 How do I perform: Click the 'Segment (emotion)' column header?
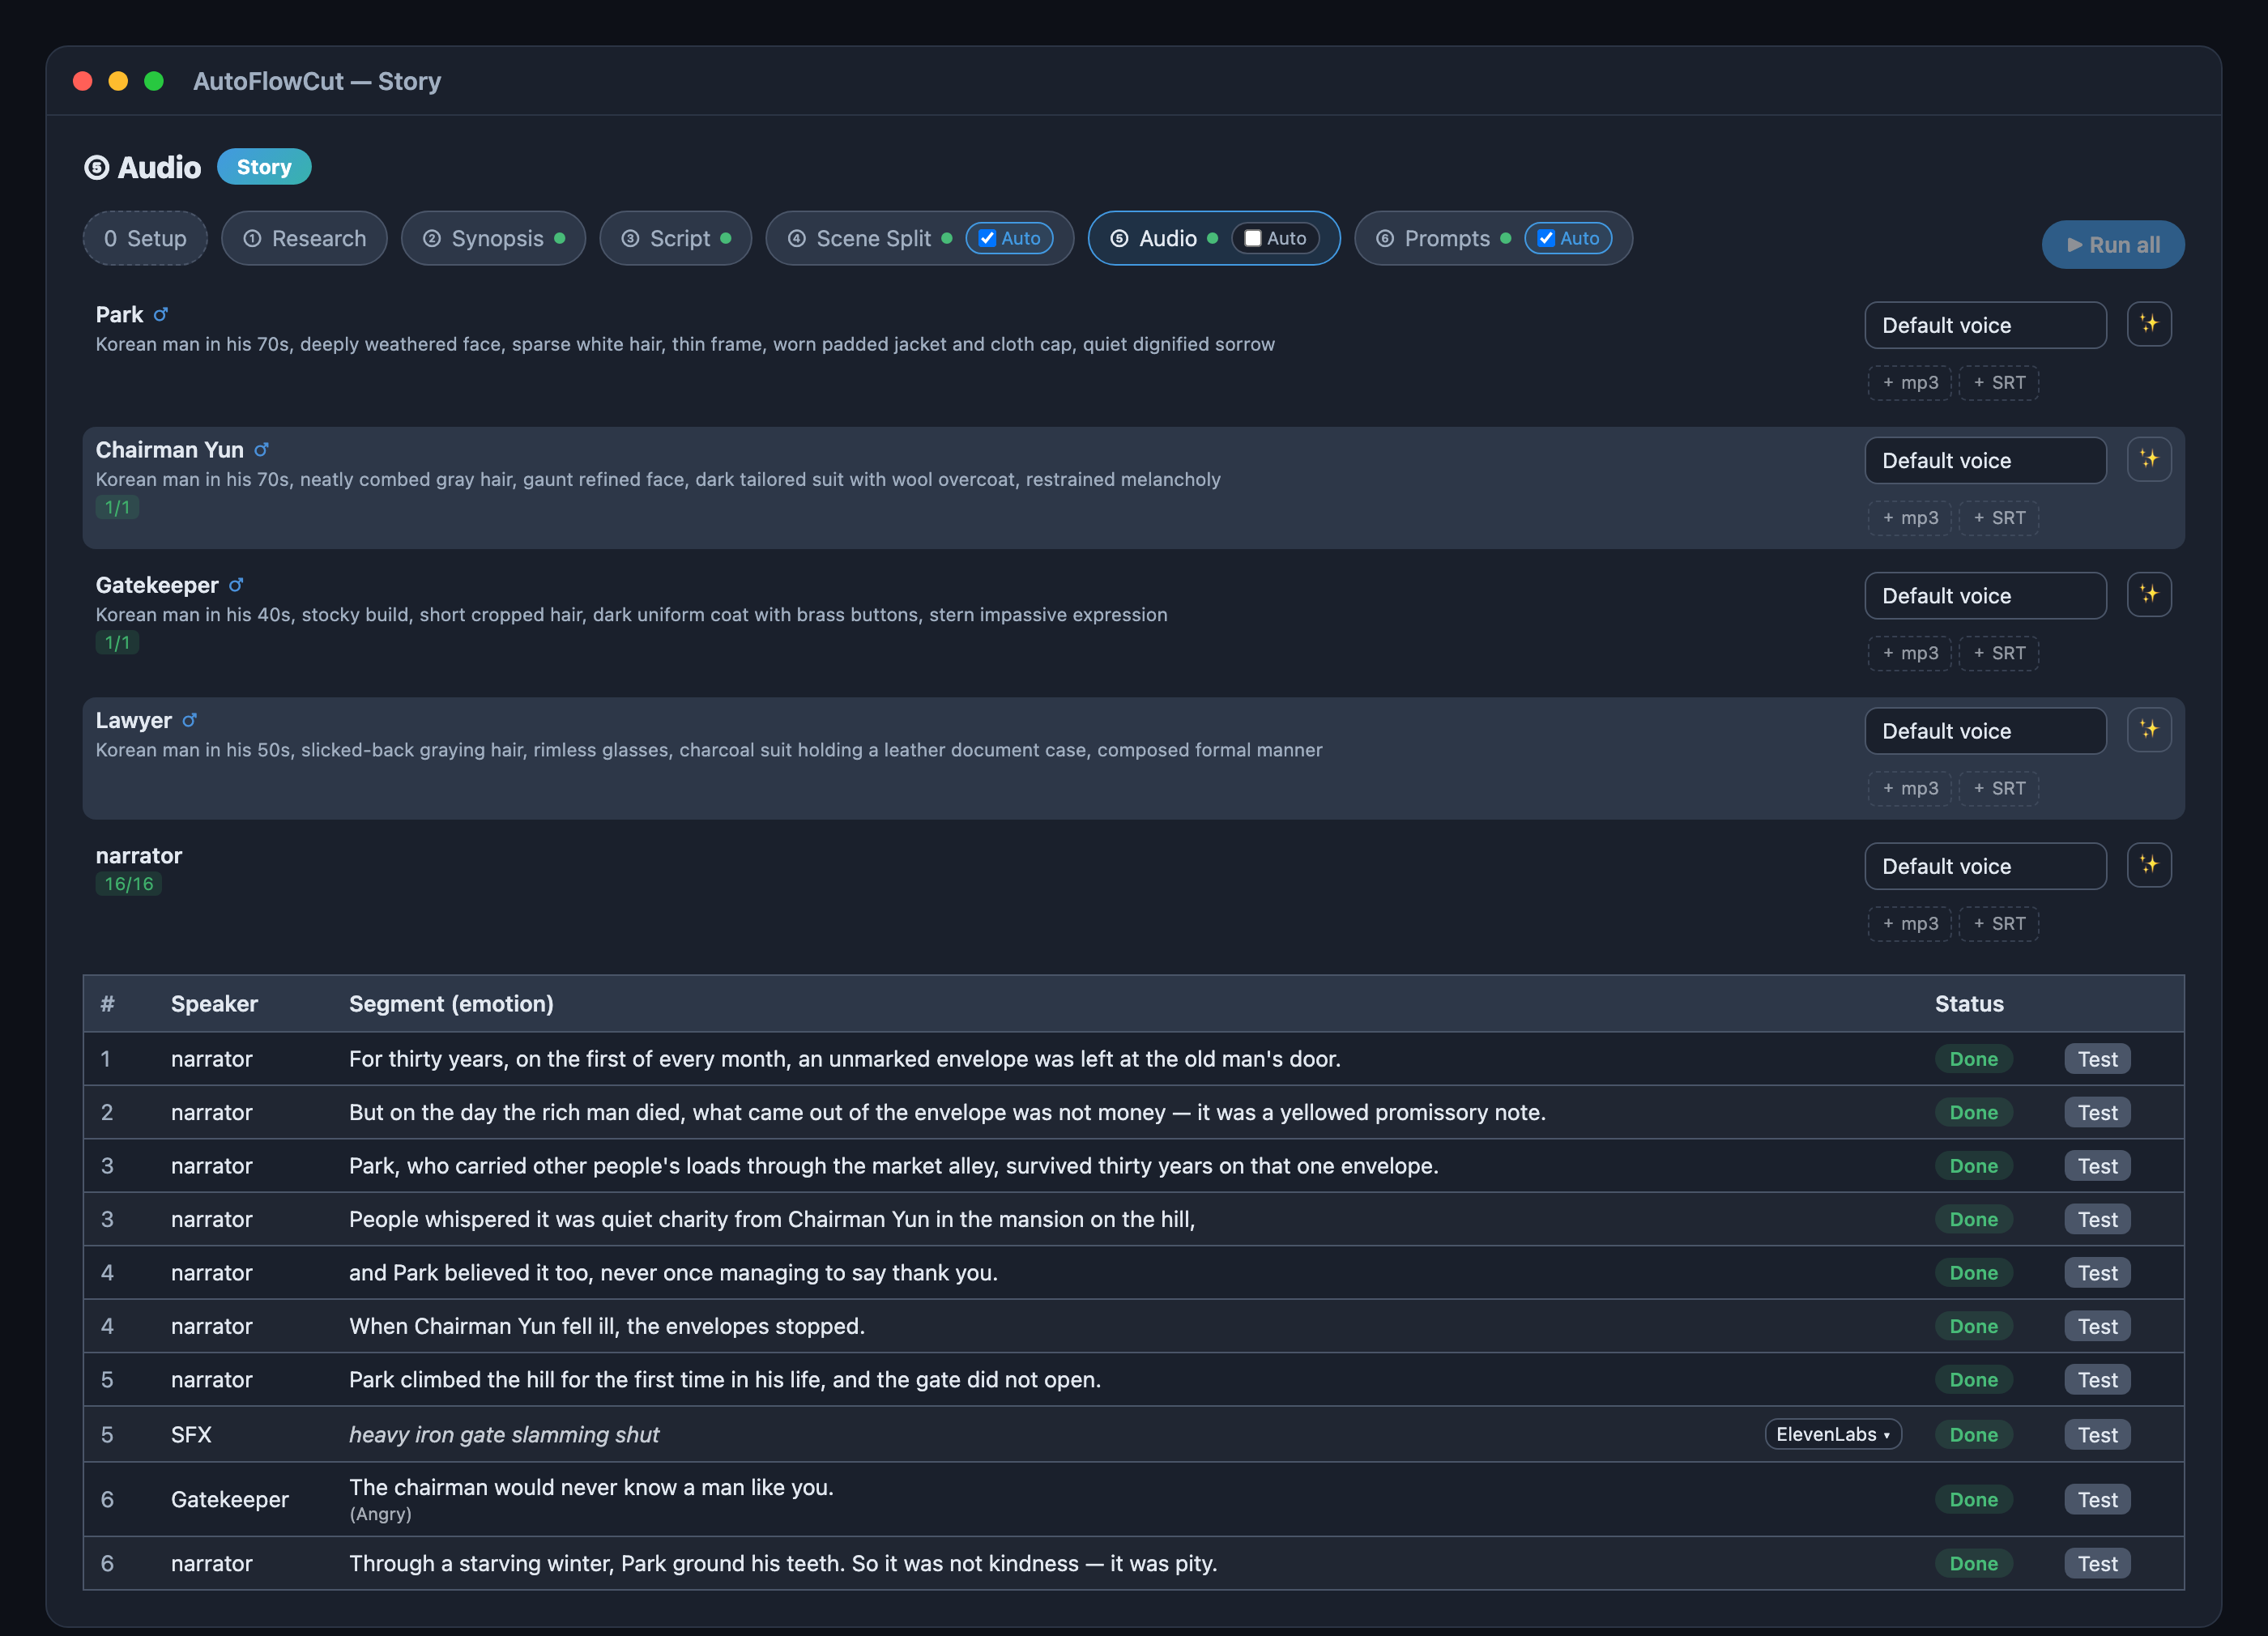451,1003
